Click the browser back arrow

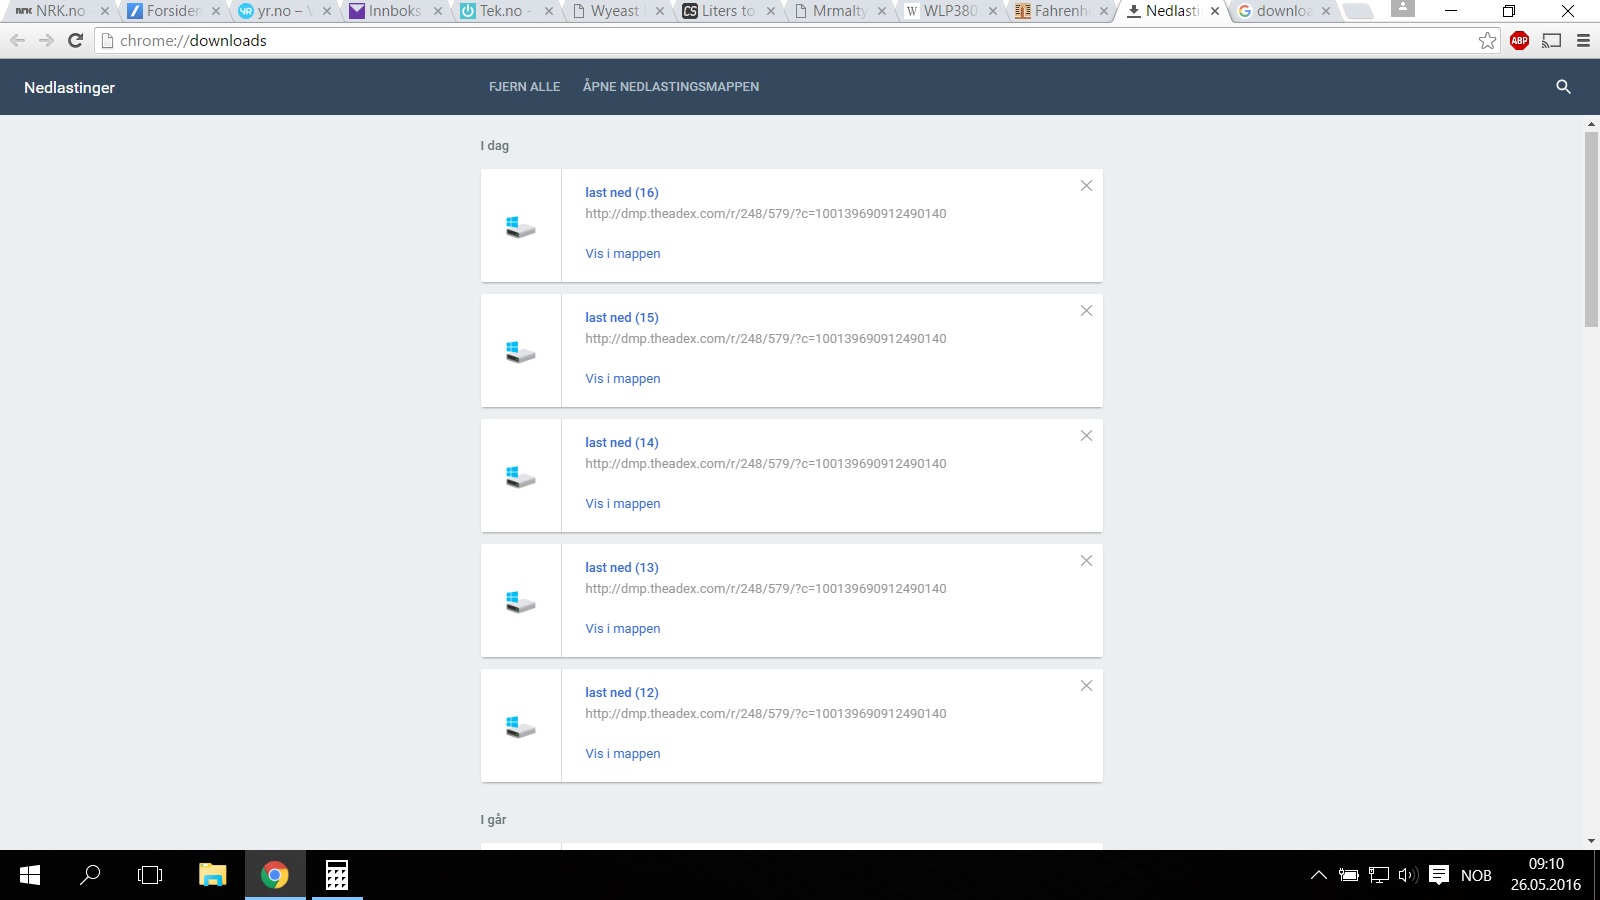[17, 40]
